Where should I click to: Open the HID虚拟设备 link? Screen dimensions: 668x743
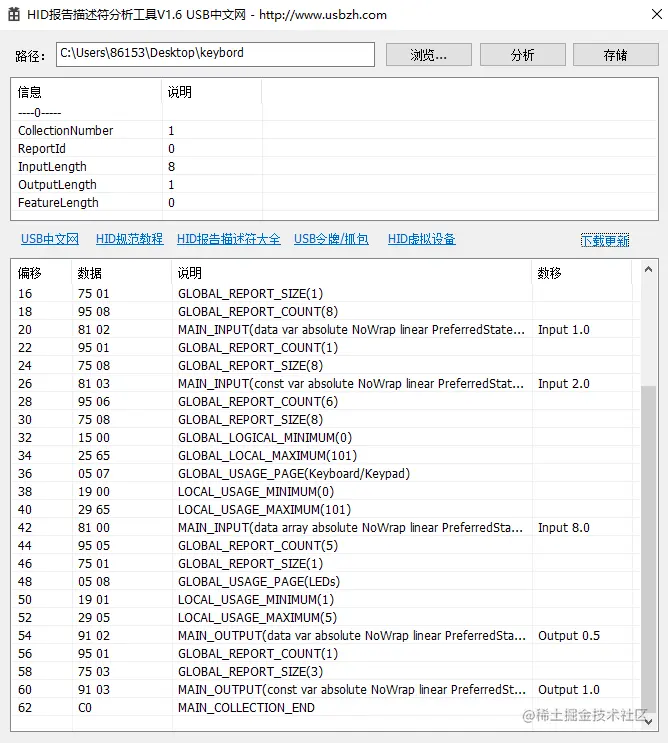pos(422,239)
